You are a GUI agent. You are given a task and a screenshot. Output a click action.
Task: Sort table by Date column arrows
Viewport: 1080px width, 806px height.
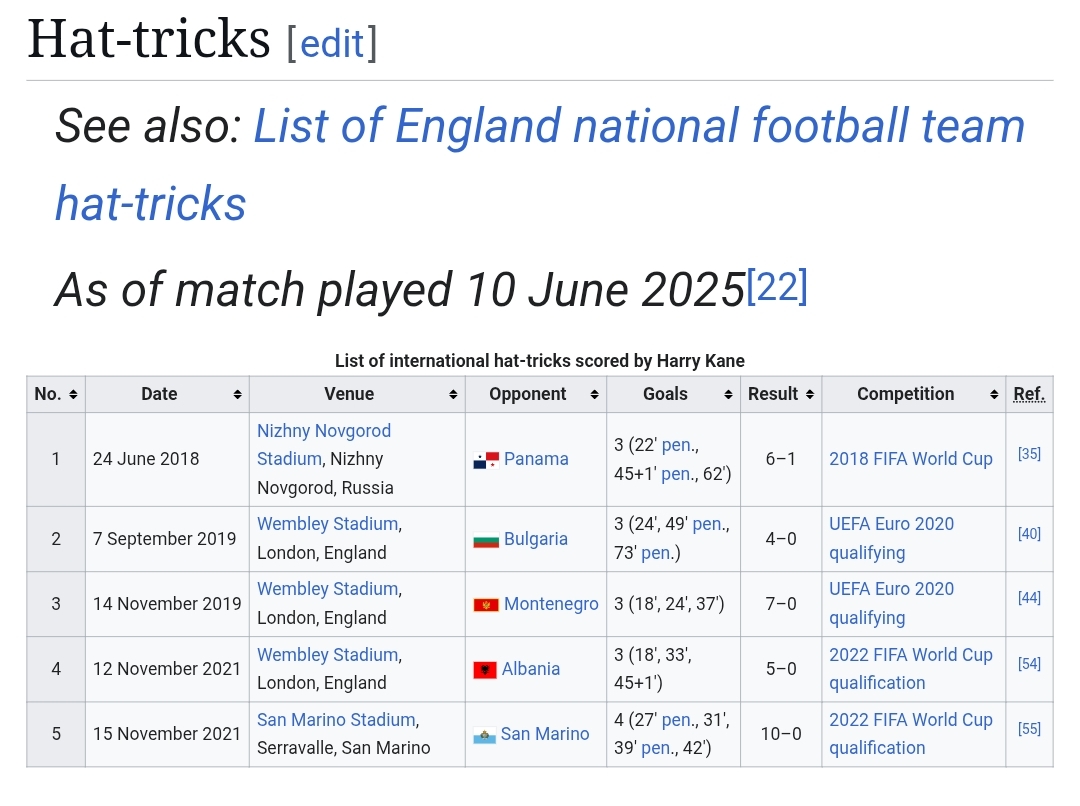(x=237, y=395)
